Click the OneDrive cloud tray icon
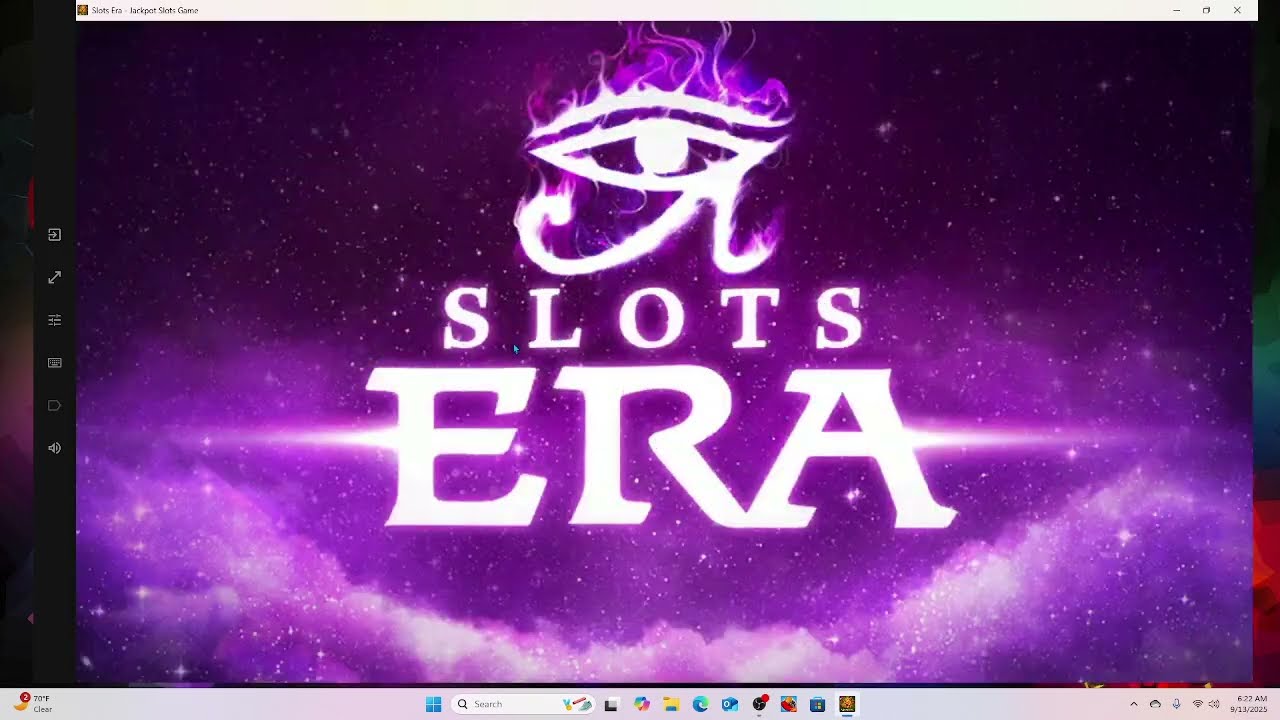 tap(1155, 704)
